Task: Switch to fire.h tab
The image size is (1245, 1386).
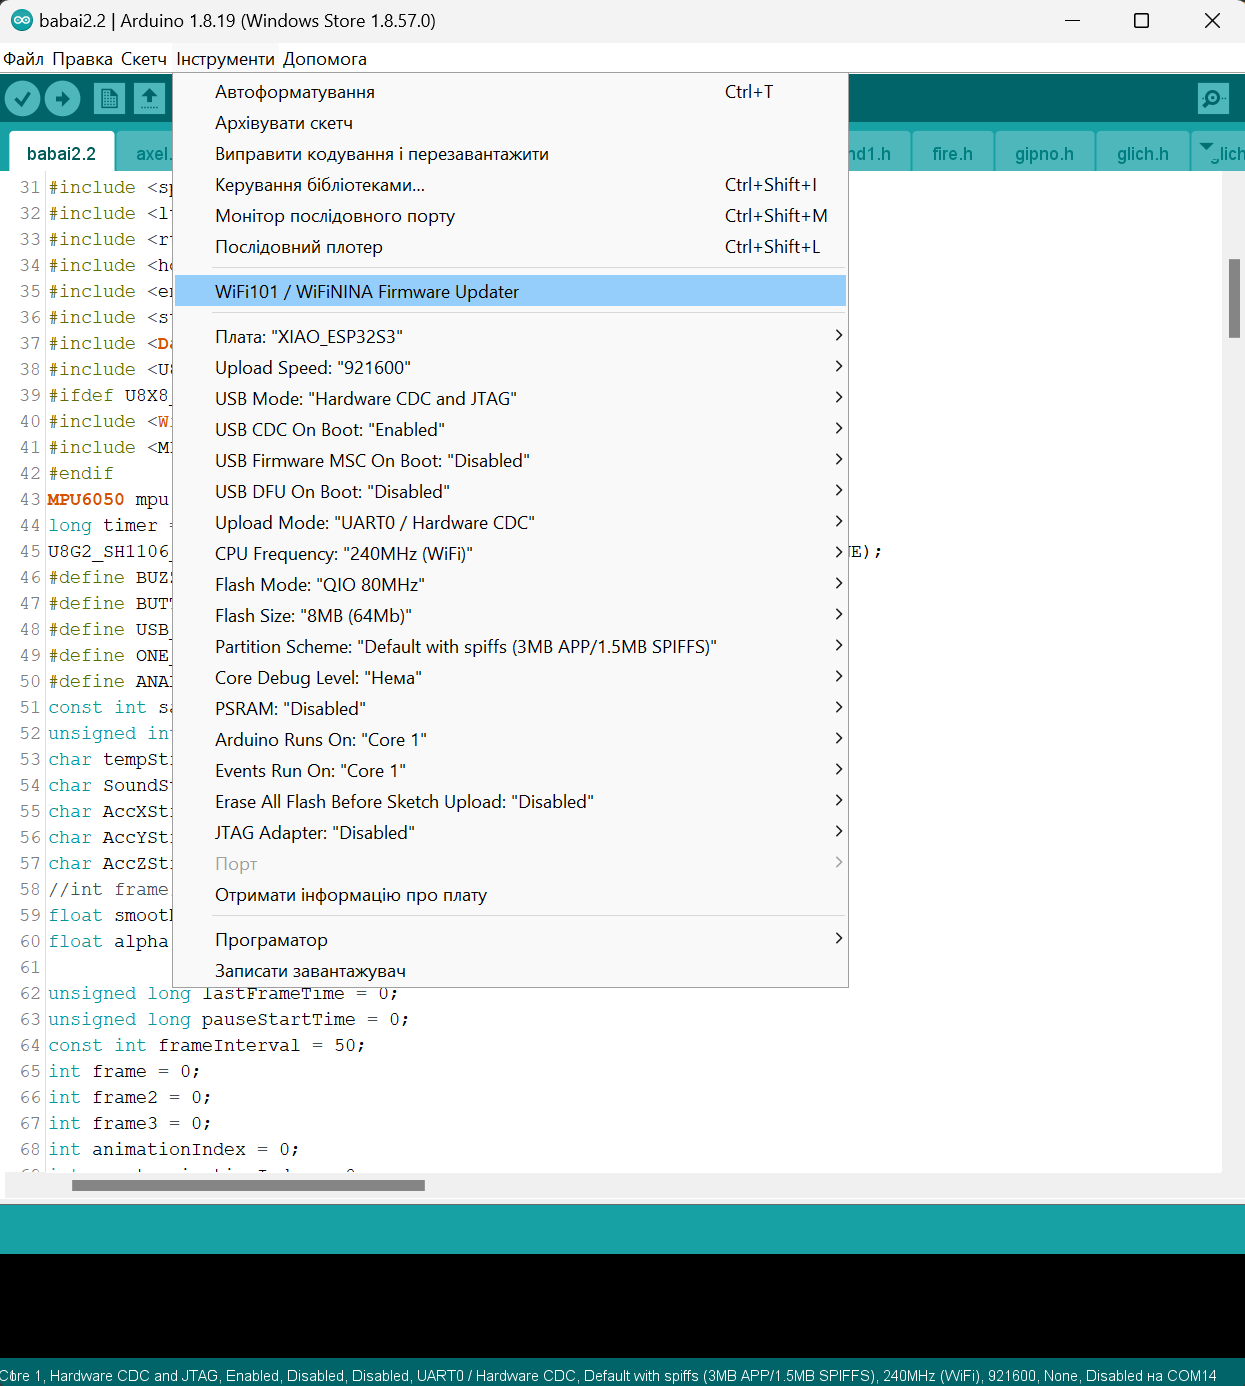Action: pos(952,153)
